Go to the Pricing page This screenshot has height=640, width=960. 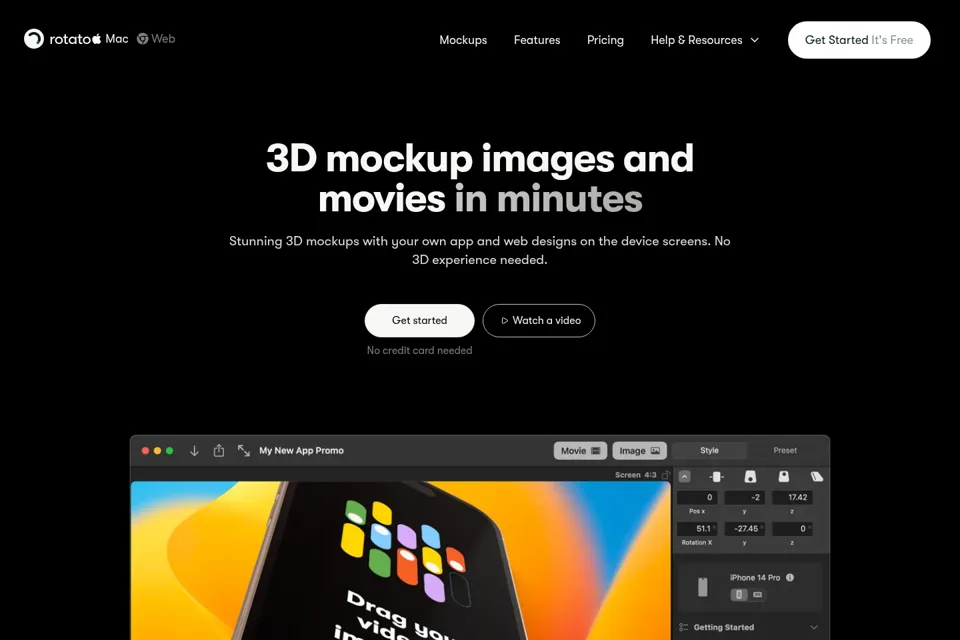tap(605, 40)
